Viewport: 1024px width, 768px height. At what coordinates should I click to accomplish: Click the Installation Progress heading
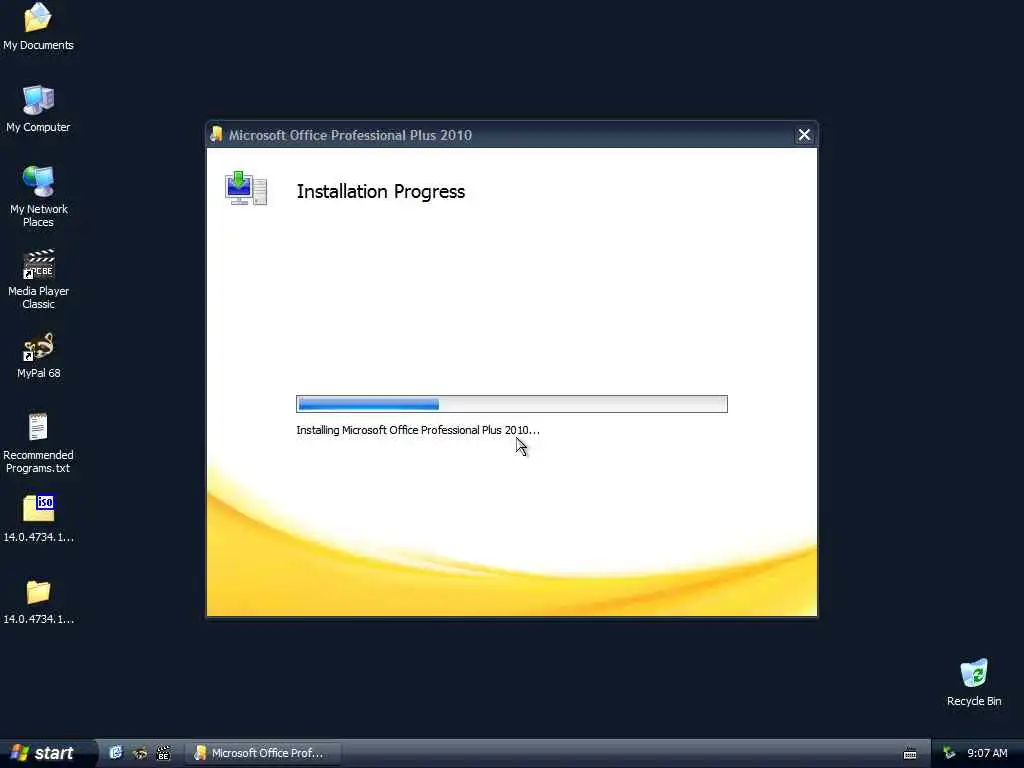pos(381,191)
